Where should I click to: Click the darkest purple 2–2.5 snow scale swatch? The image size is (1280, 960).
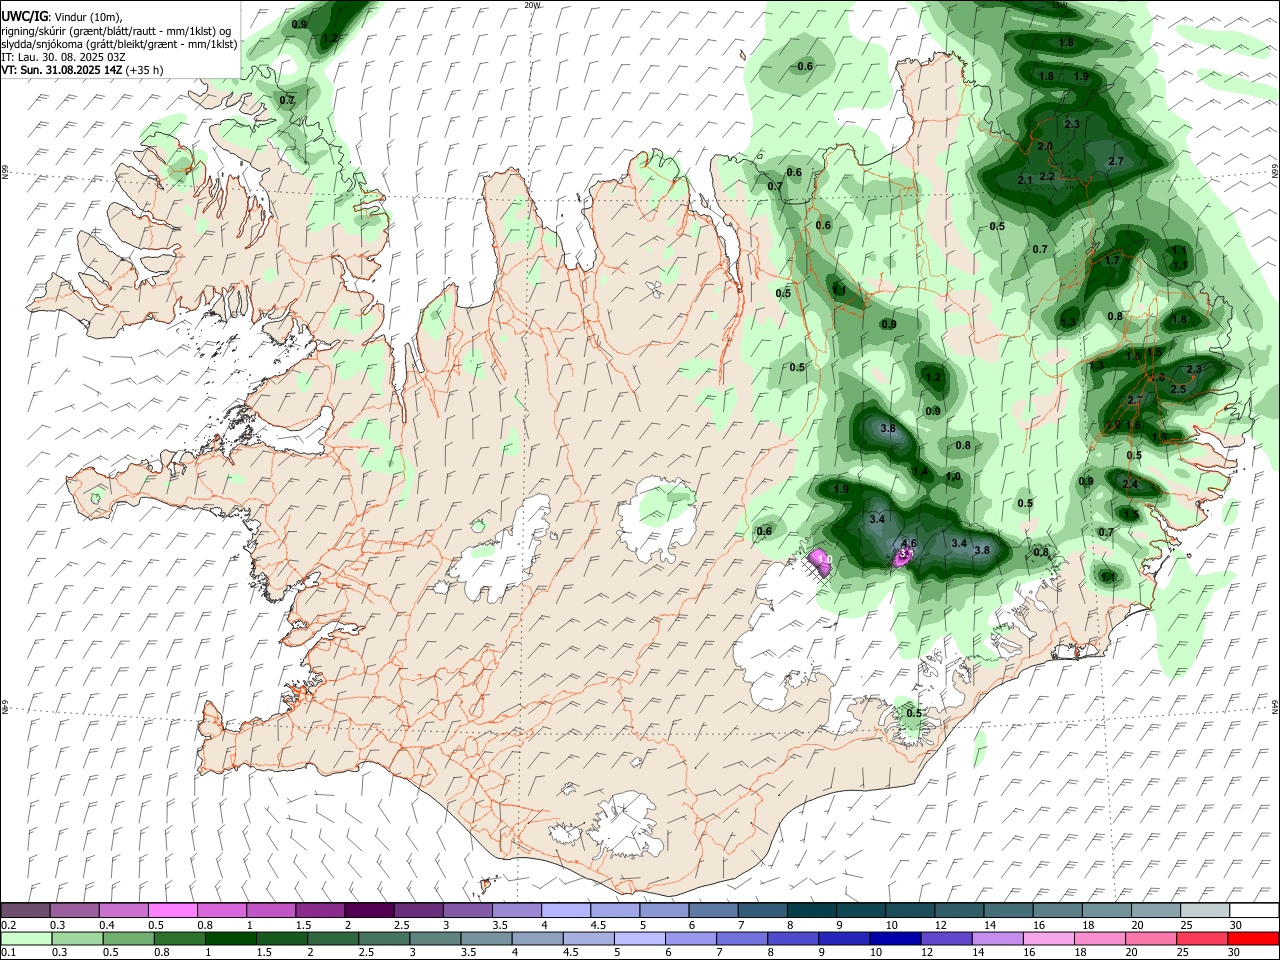pyautogui.click(x=369, y=911)
